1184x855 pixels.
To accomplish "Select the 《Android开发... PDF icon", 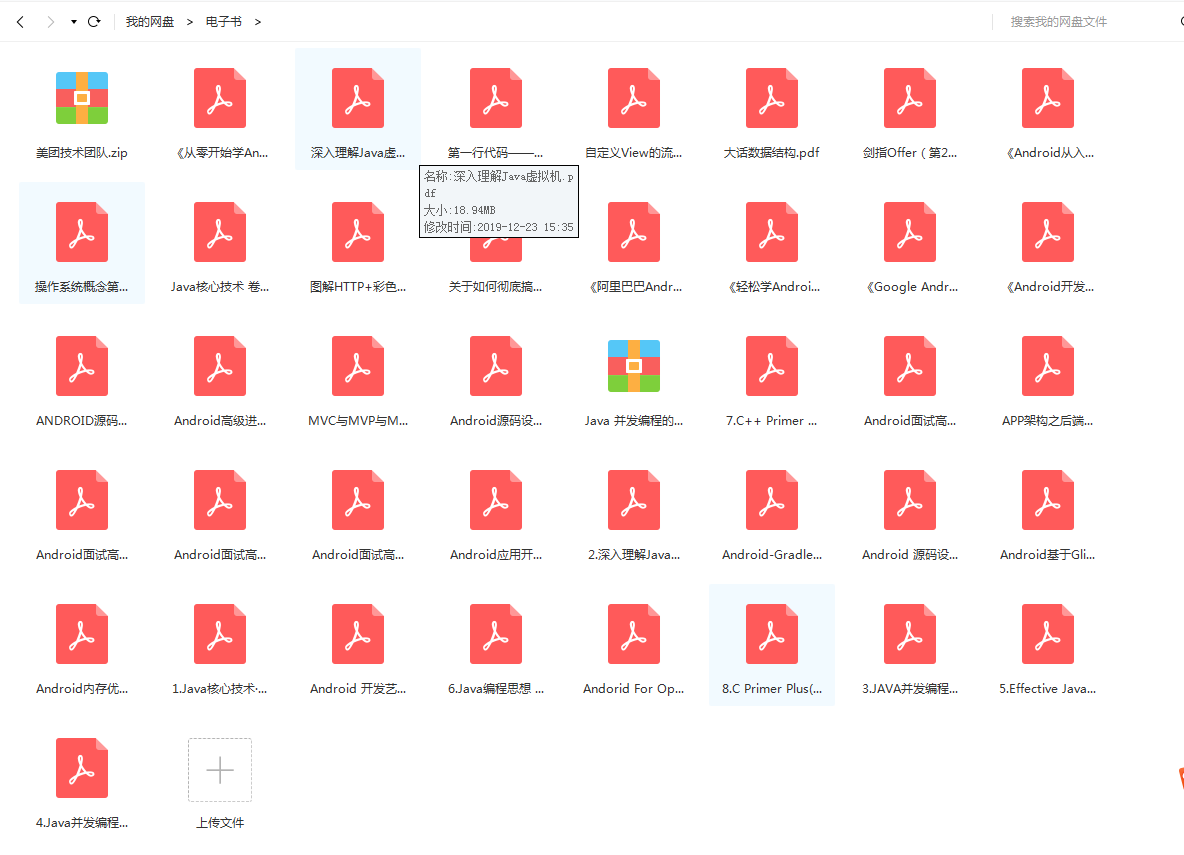I will (1048, 232).
